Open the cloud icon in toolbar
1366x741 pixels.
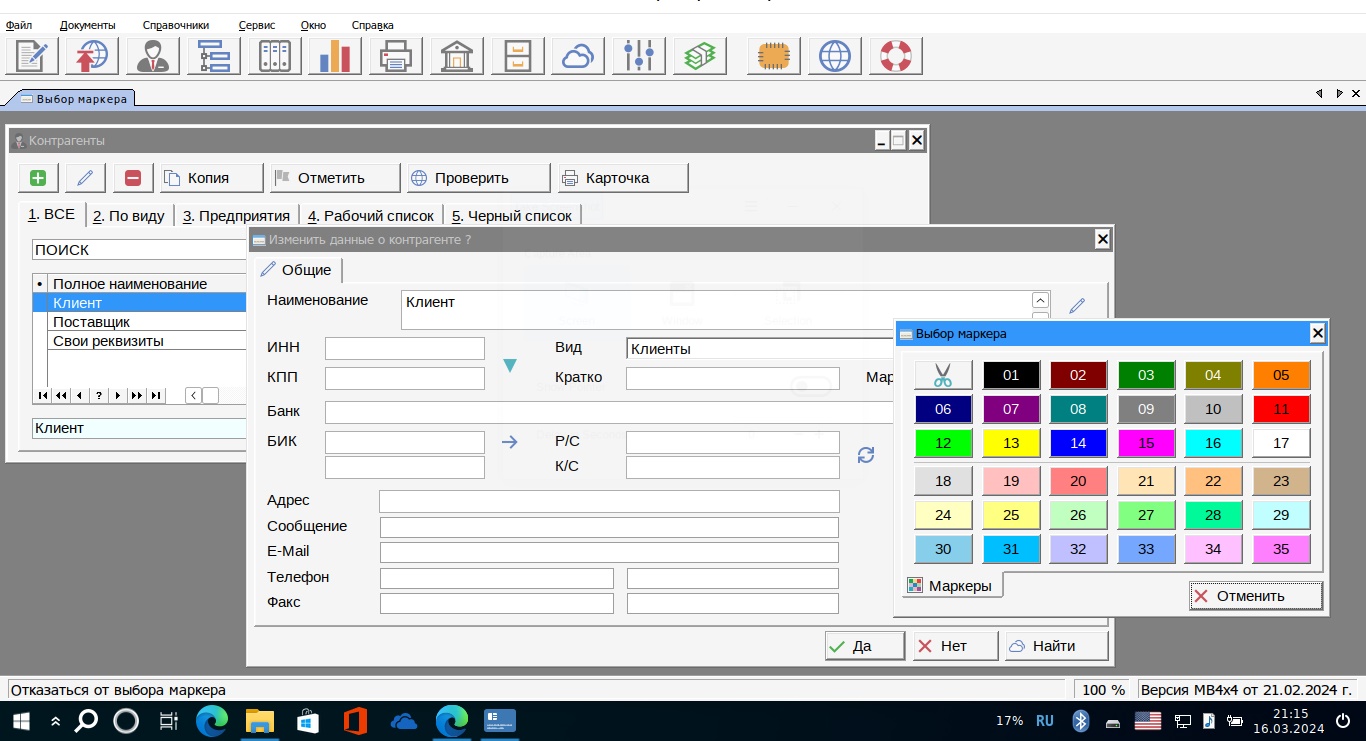tap(578, 56)
